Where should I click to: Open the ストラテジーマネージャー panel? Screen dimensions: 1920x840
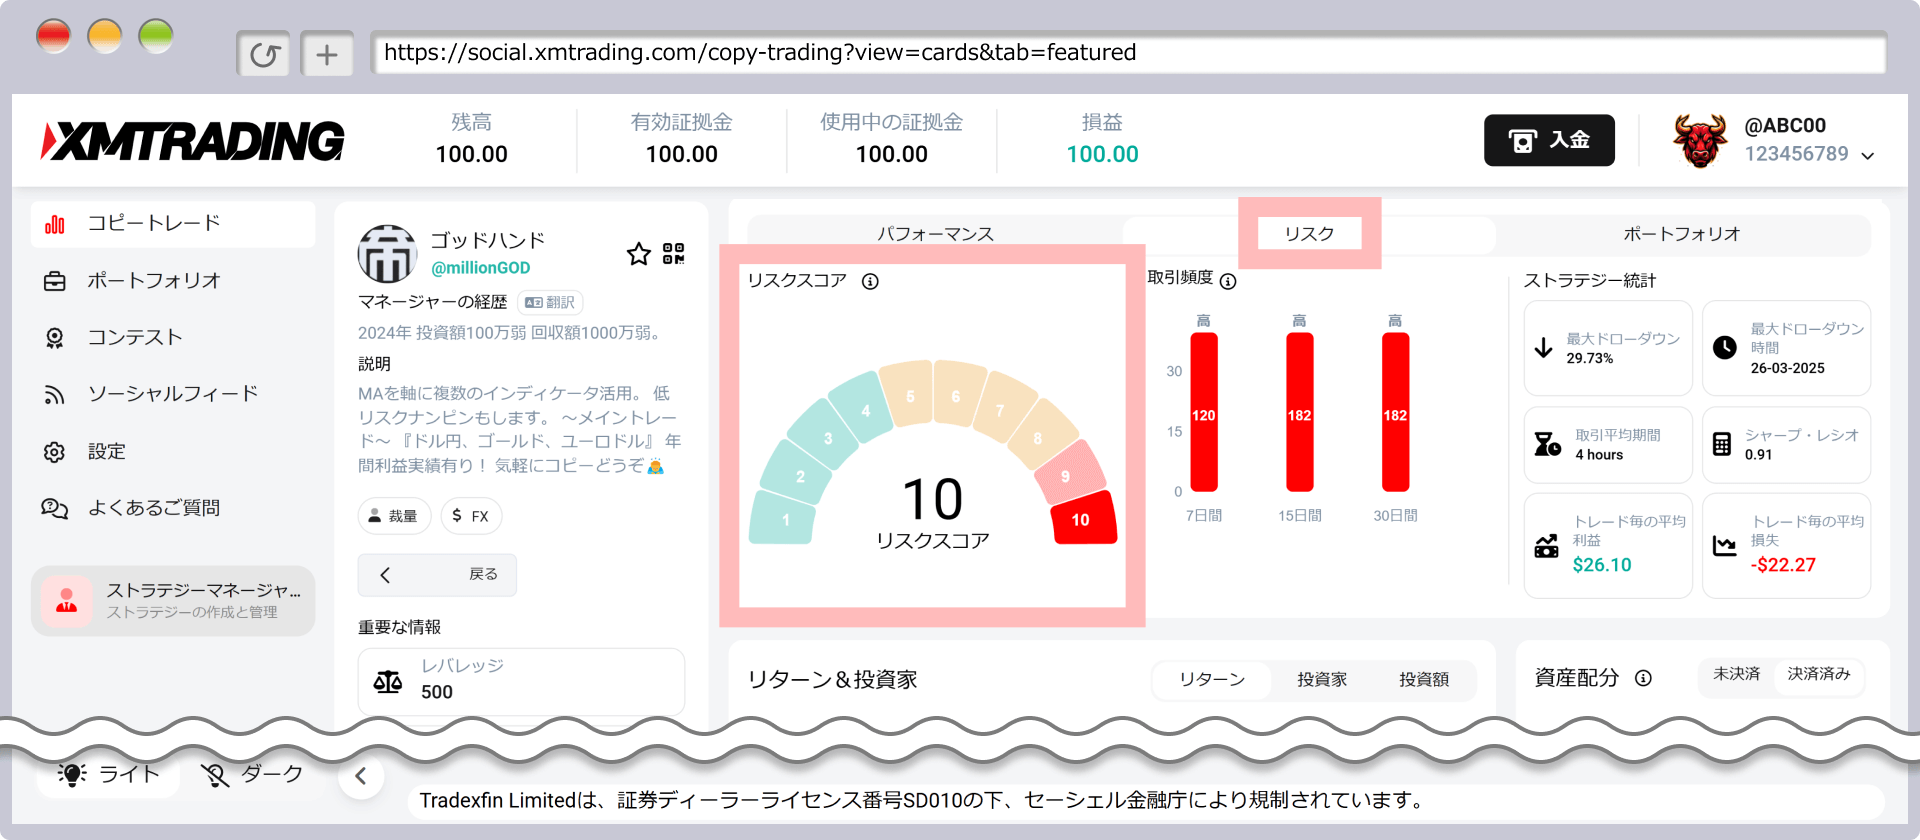click(173, 600)
